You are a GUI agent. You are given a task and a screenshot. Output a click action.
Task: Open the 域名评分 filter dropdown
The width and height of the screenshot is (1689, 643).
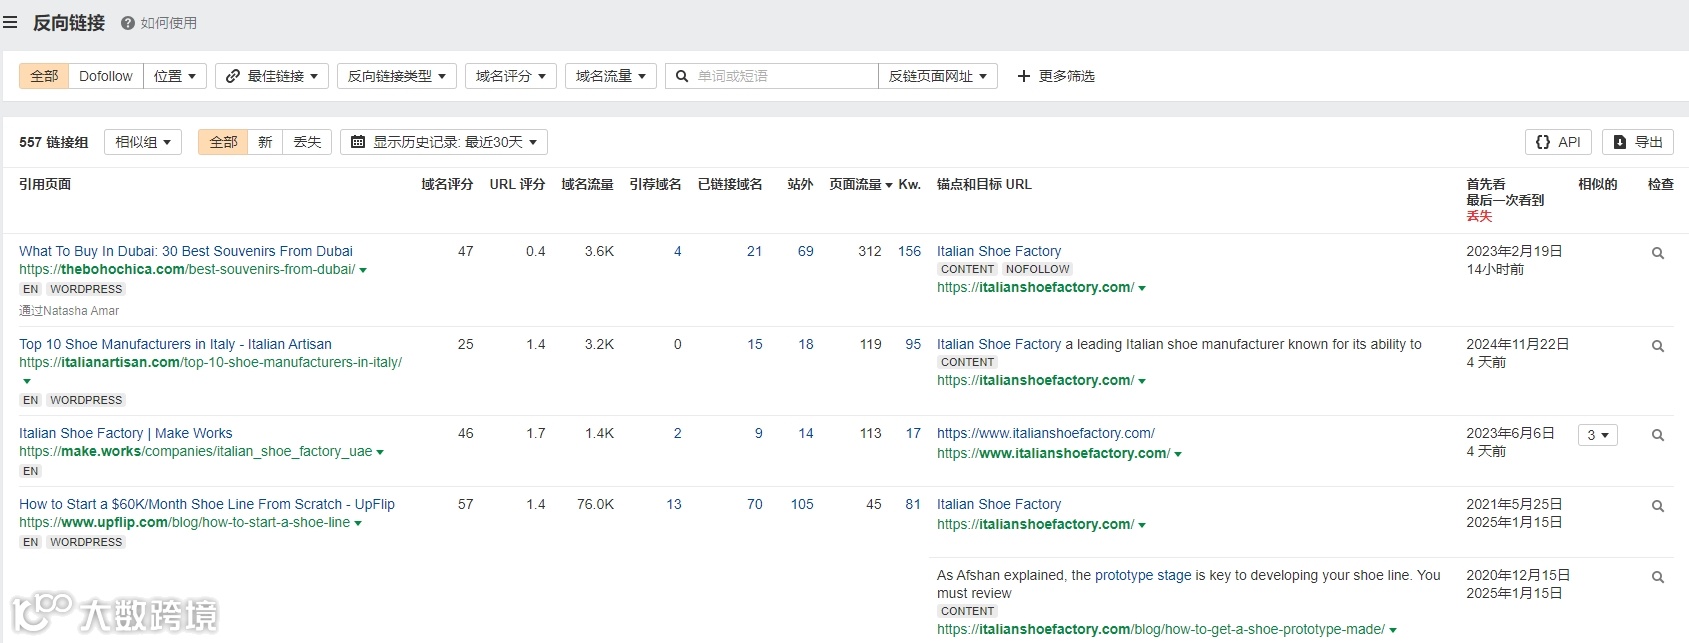511,76
